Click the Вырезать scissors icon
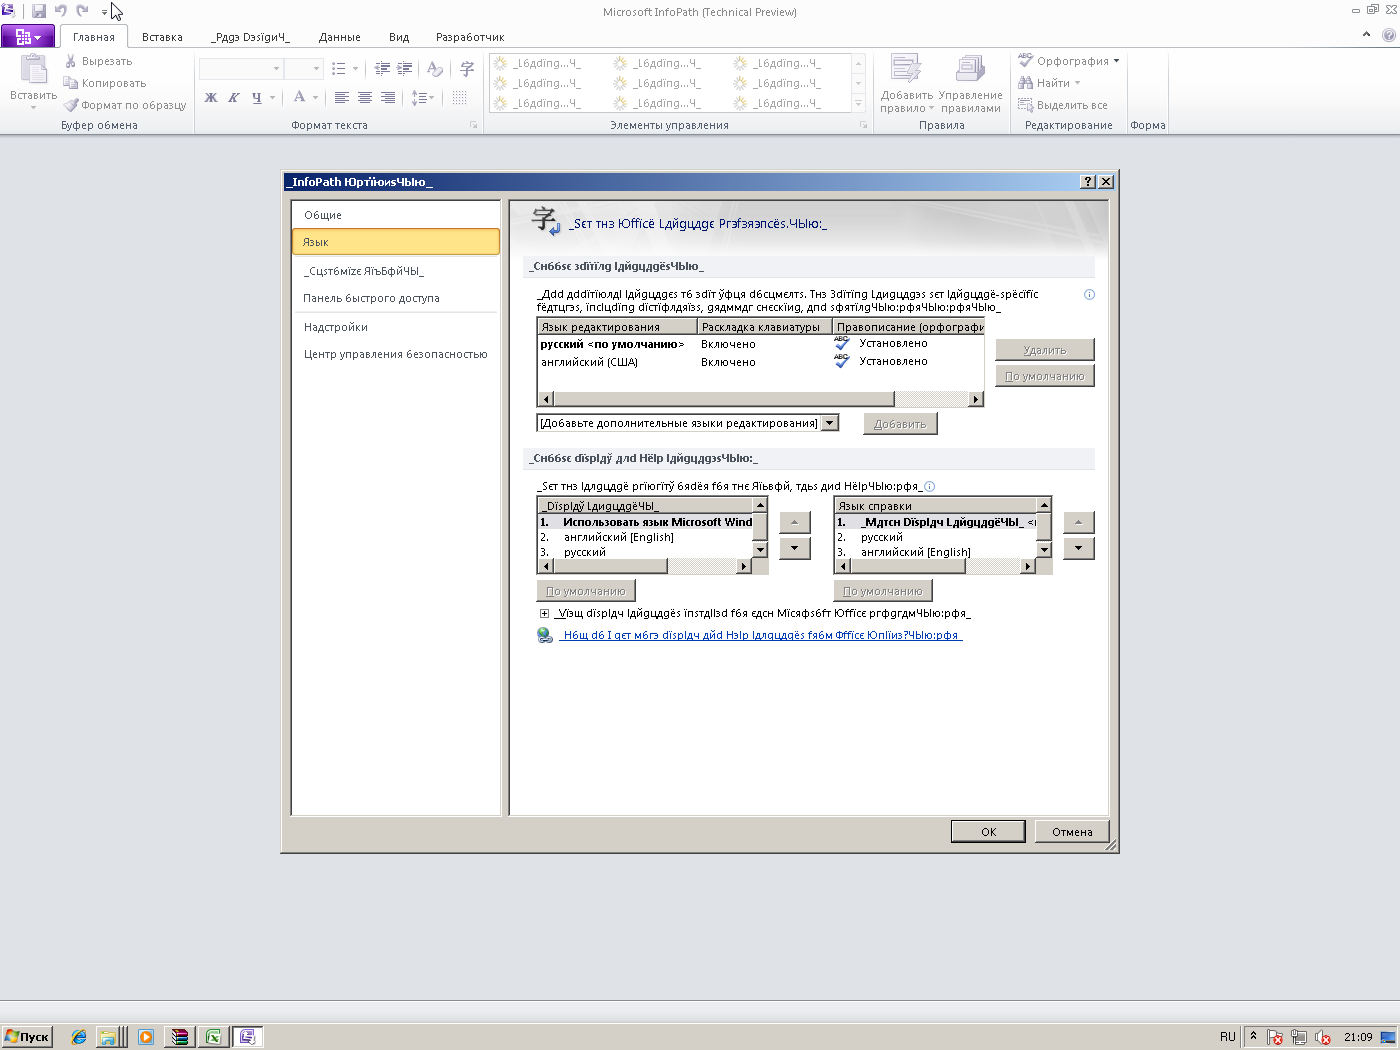Screen dimensions: 1400x1050 point(71,61)
